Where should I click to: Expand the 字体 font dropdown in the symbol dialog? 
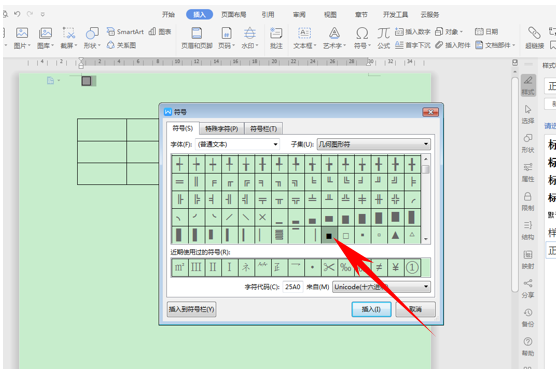click(x=275, y=144)
